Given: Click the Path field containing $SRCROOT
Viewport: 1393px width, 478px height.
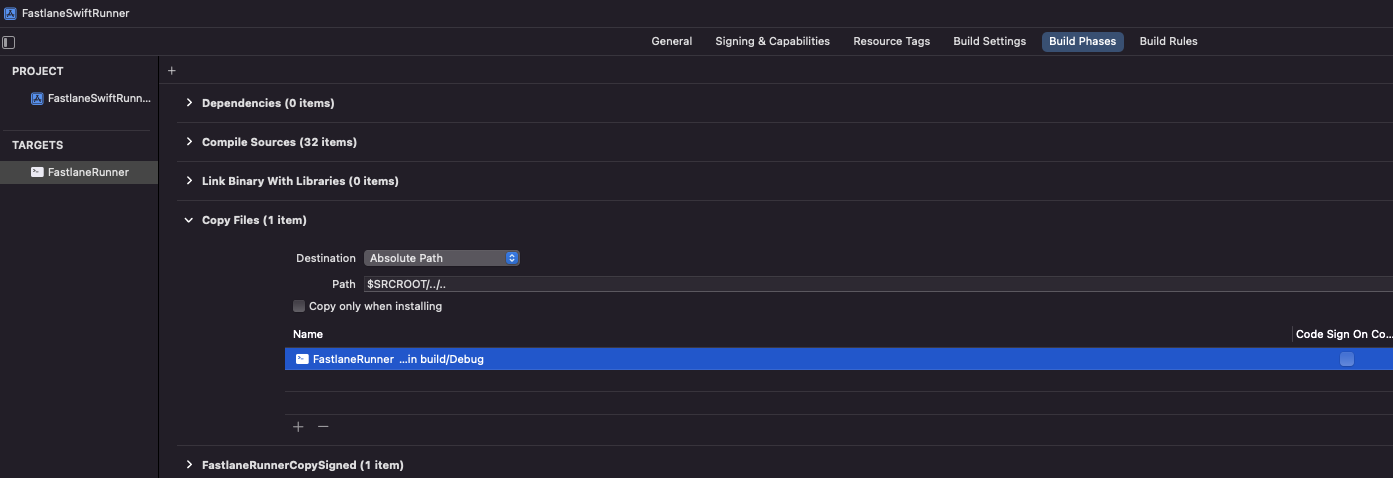Looking at the screenshot, I should (878, 284).
